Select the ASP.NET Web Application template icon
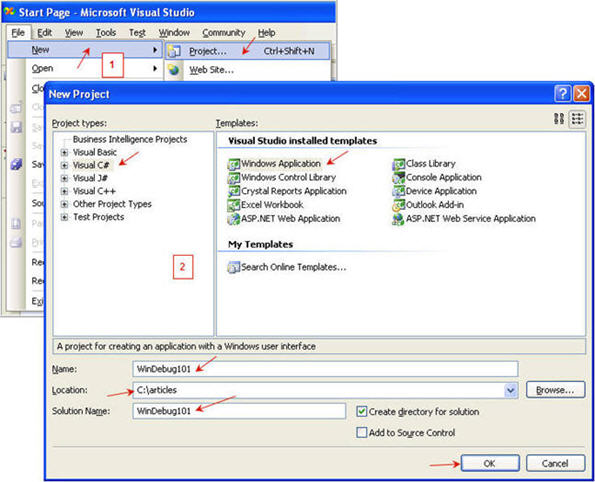 (233, 219)
